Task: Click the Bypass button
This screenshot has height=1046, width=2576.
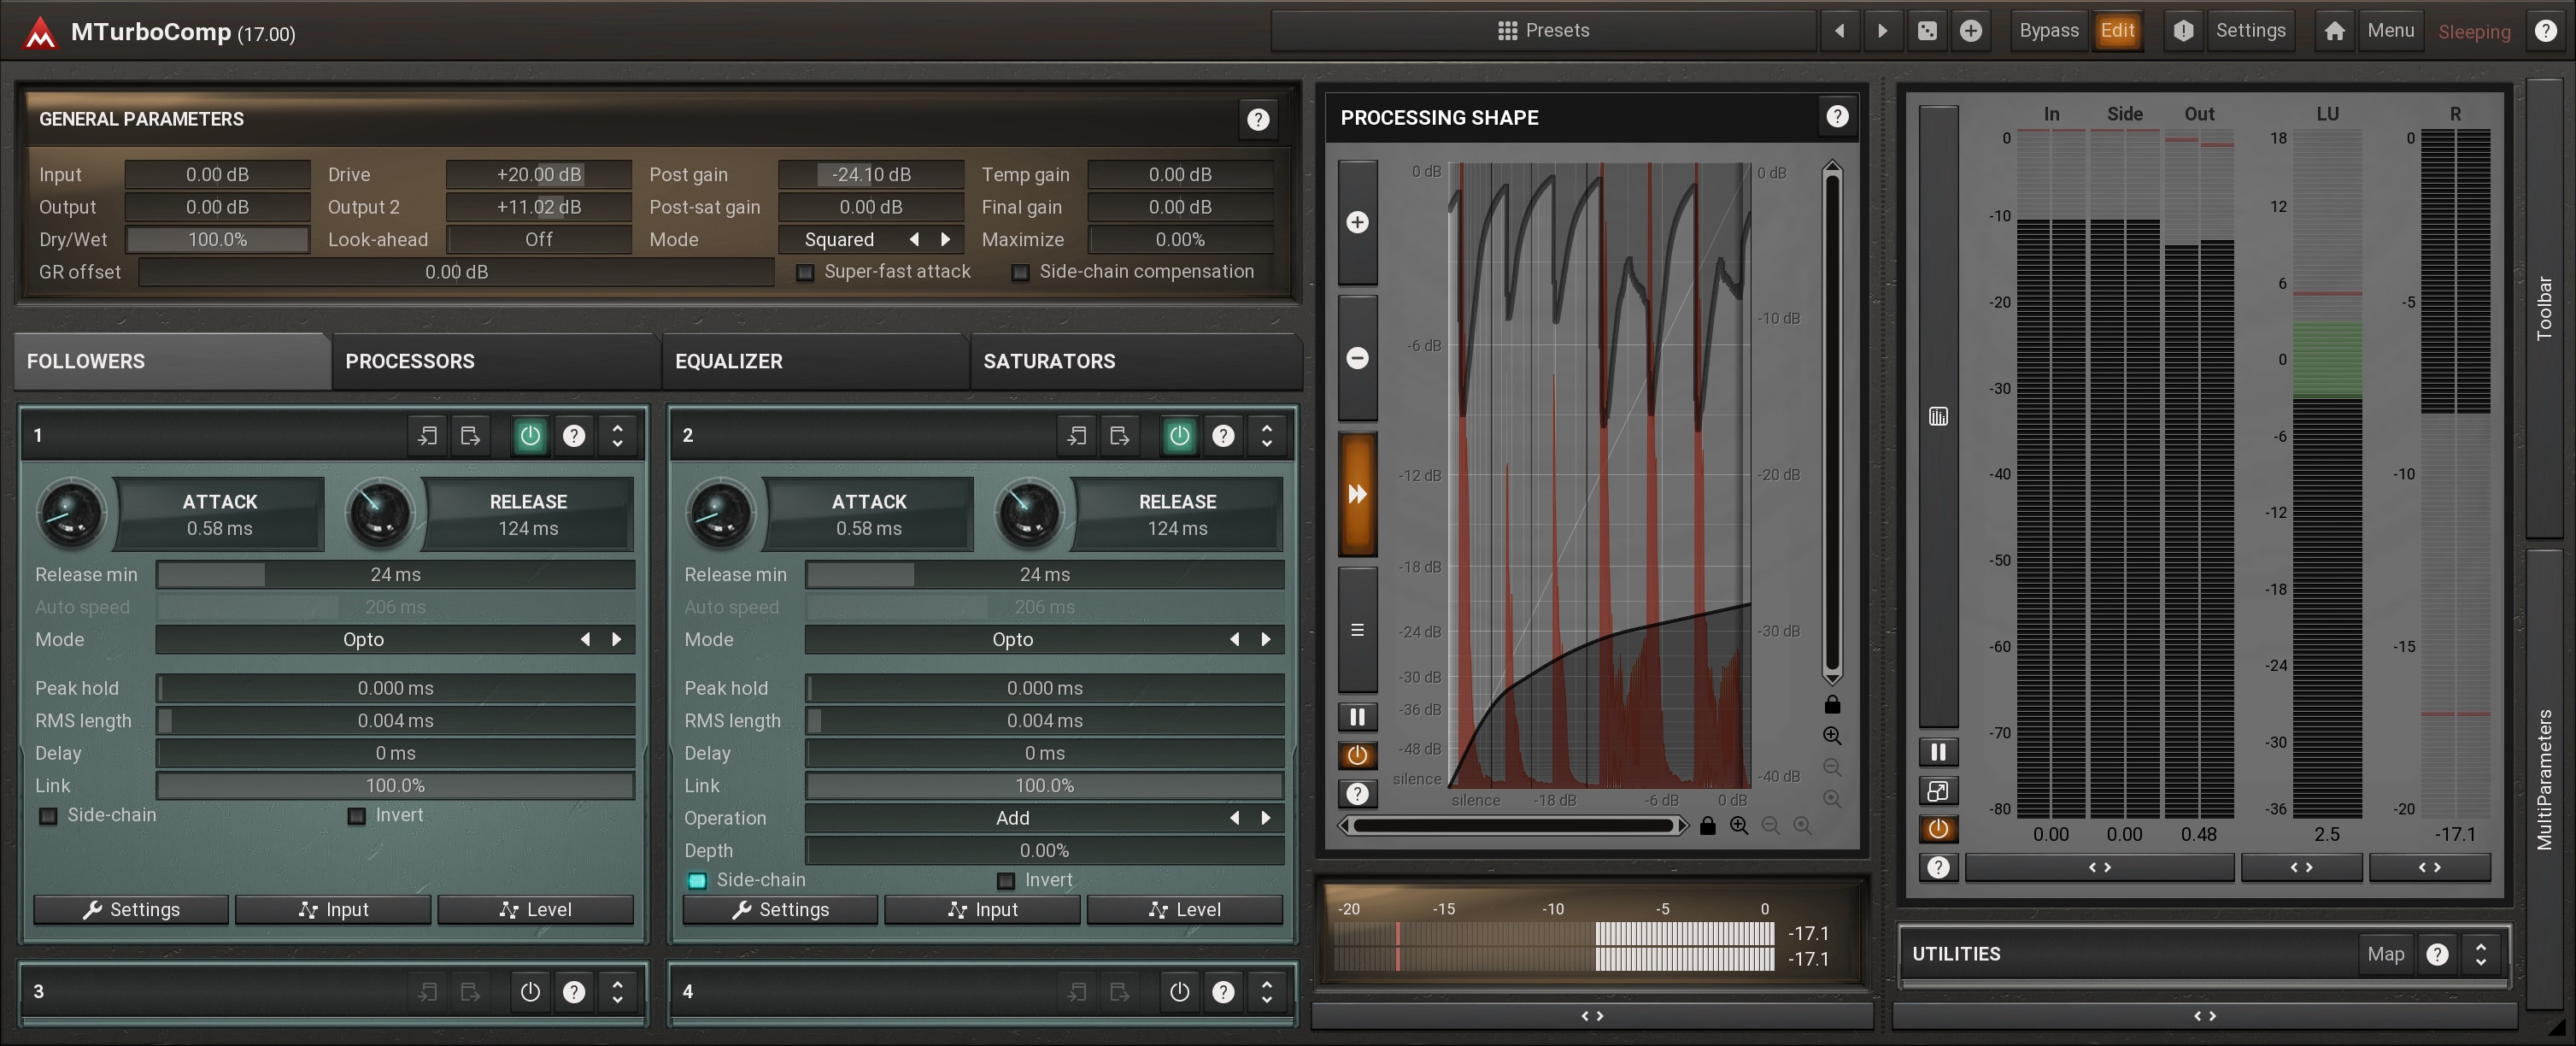Action: point(2048,31)
